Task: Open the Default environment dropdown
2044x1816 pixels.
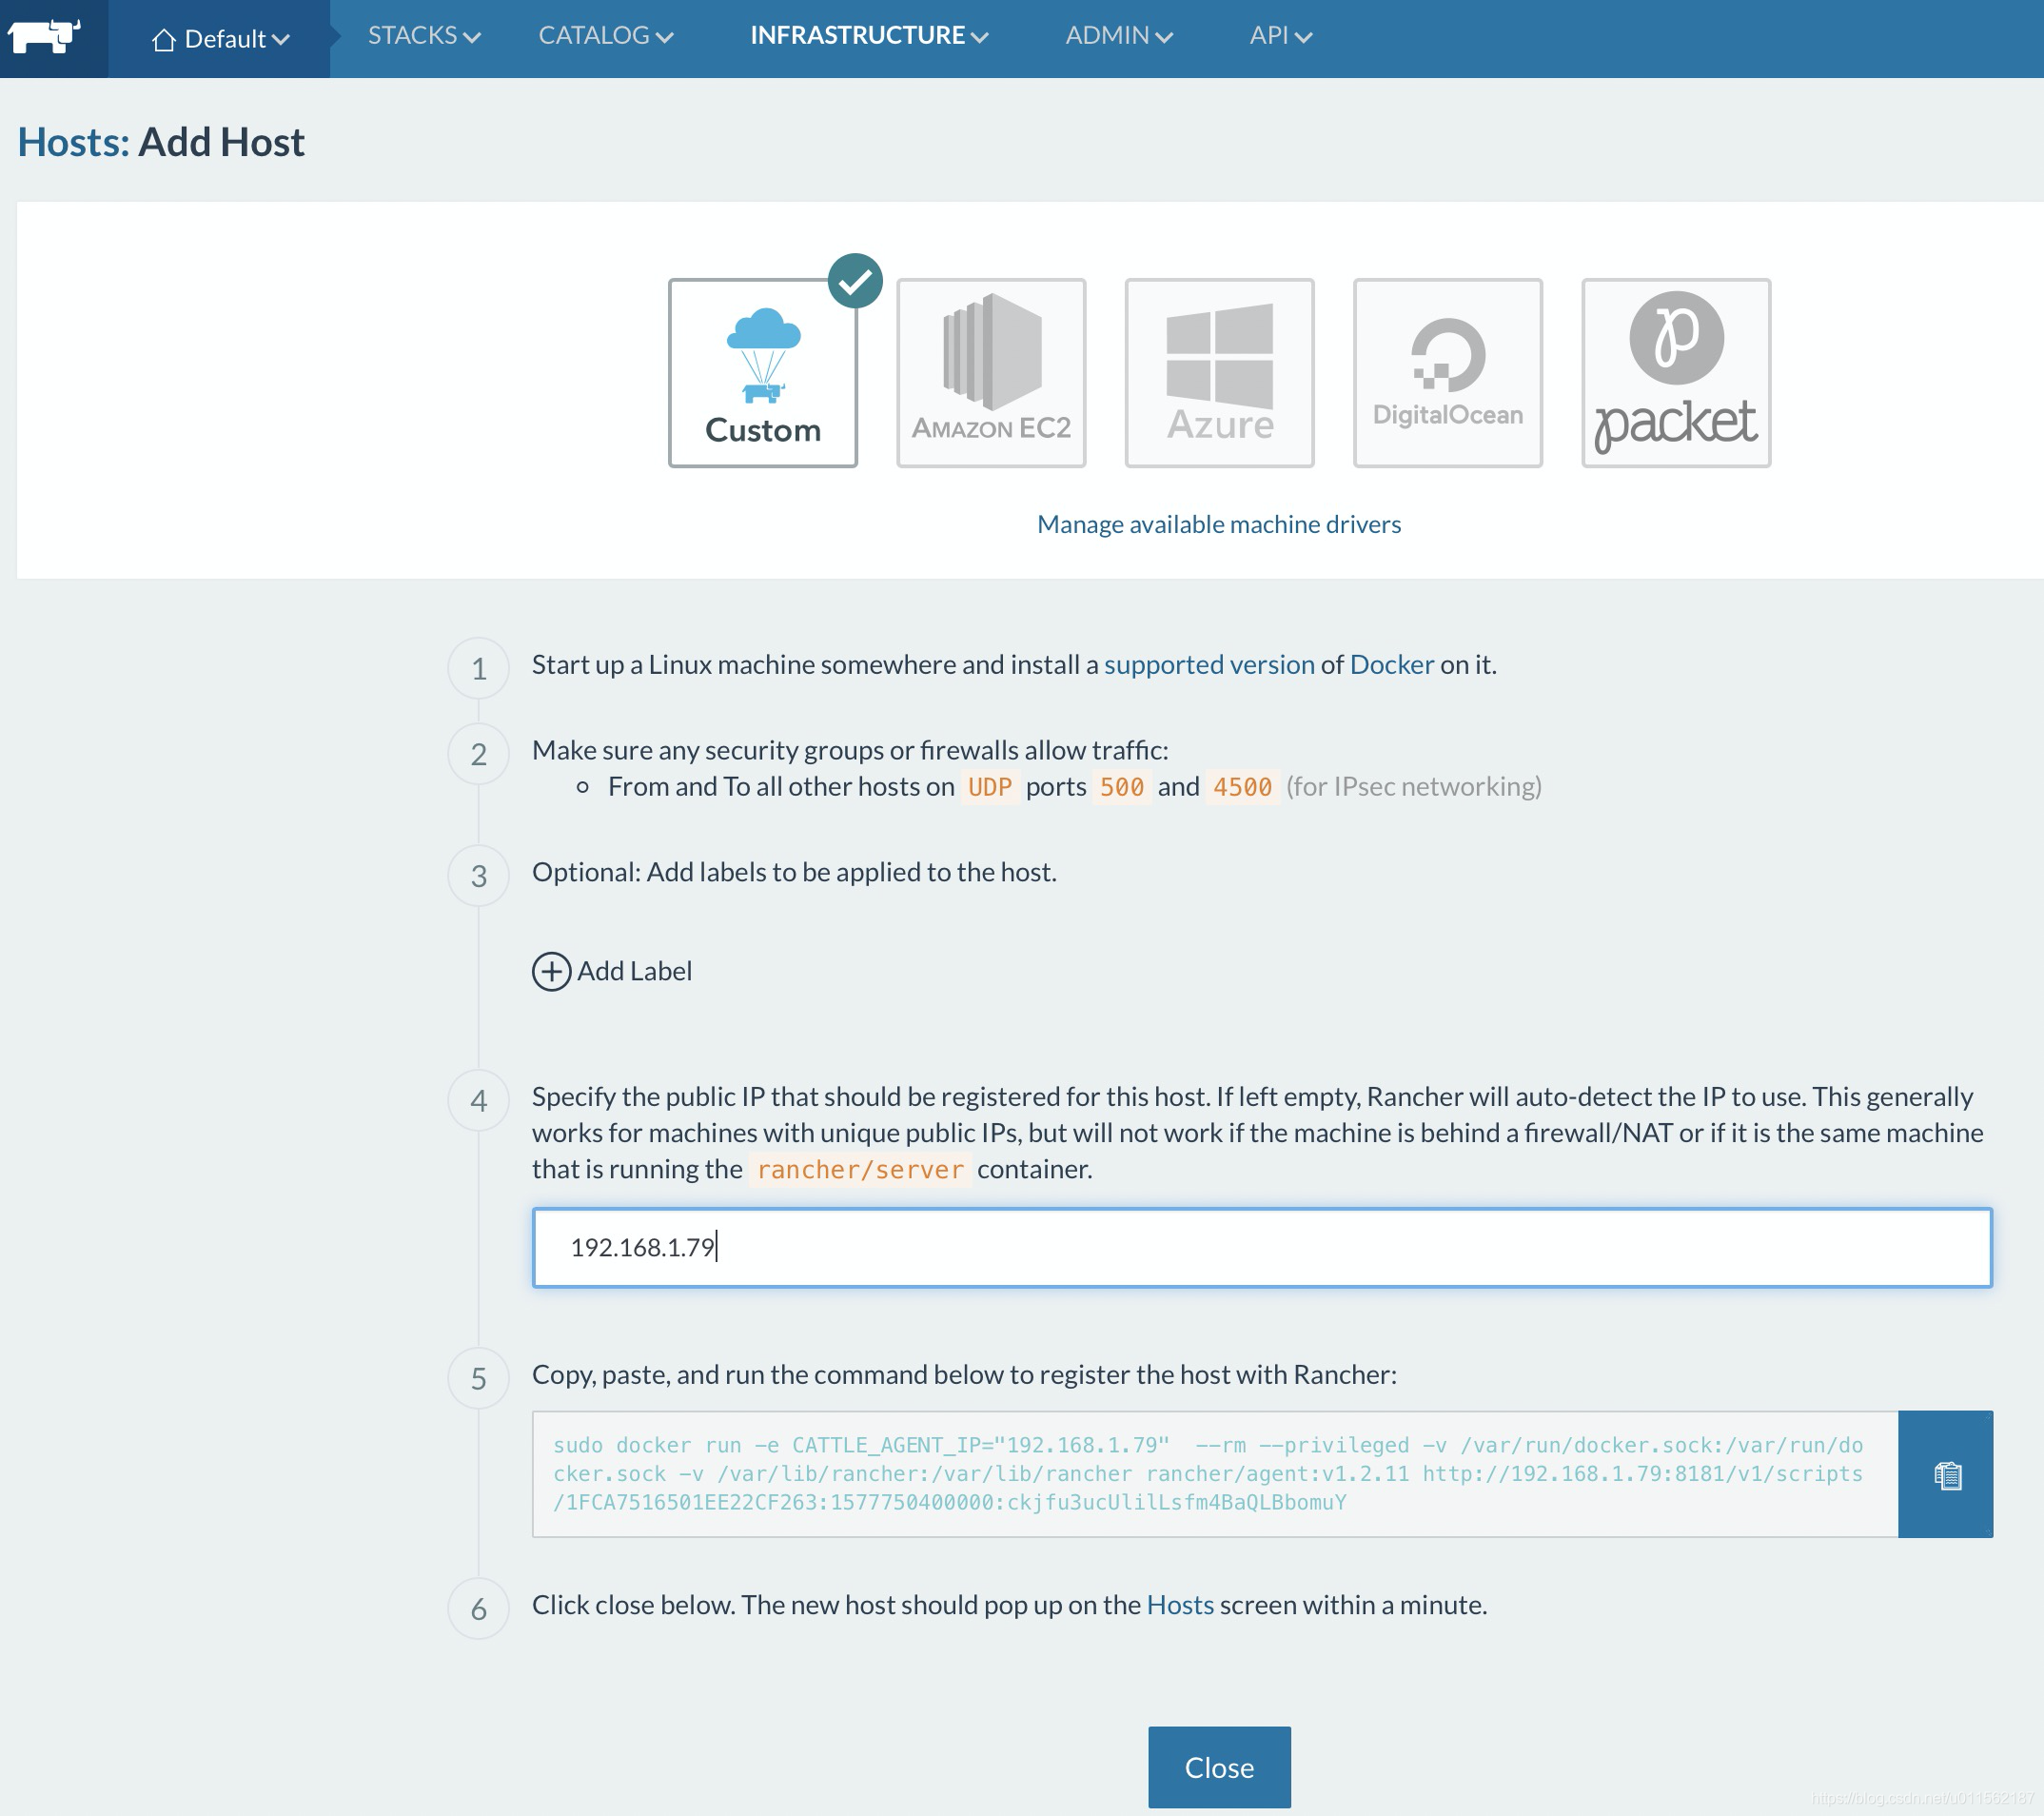Action: coord(220,39)
